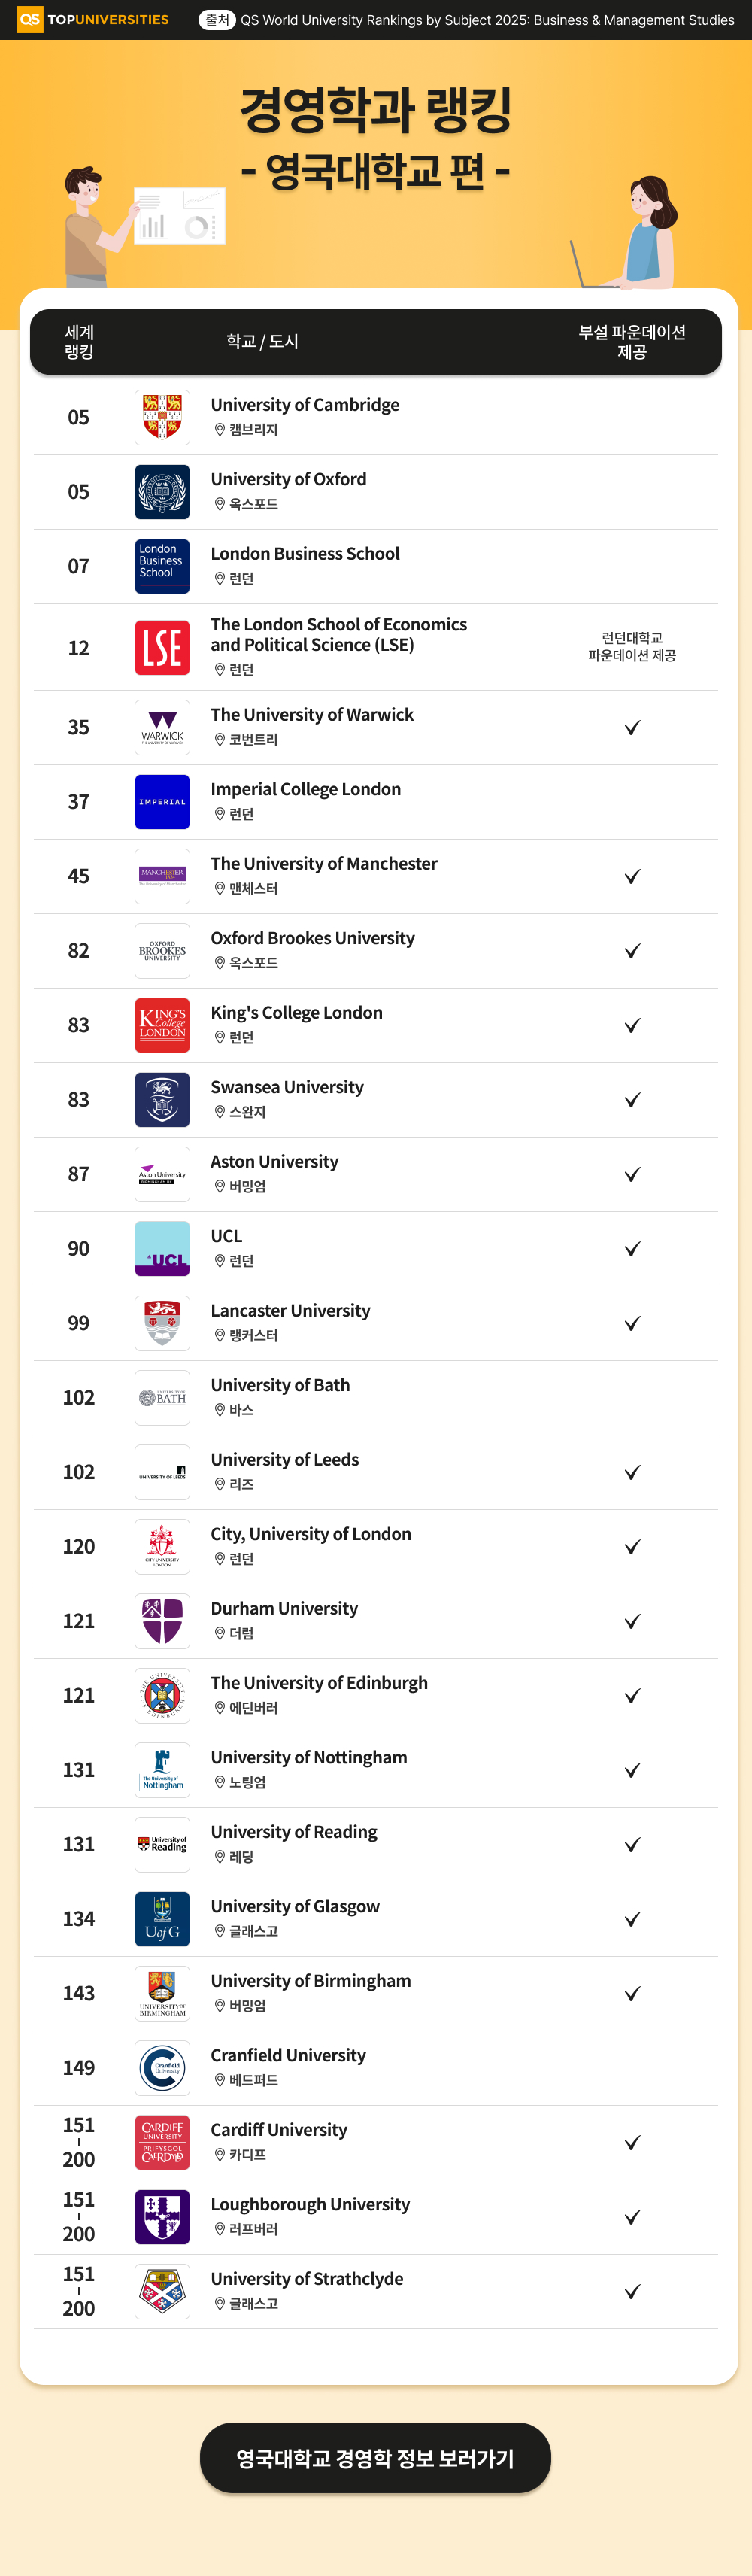Click the QS TopUniversities logo
752x2576 pixels.
coord(93,19)
